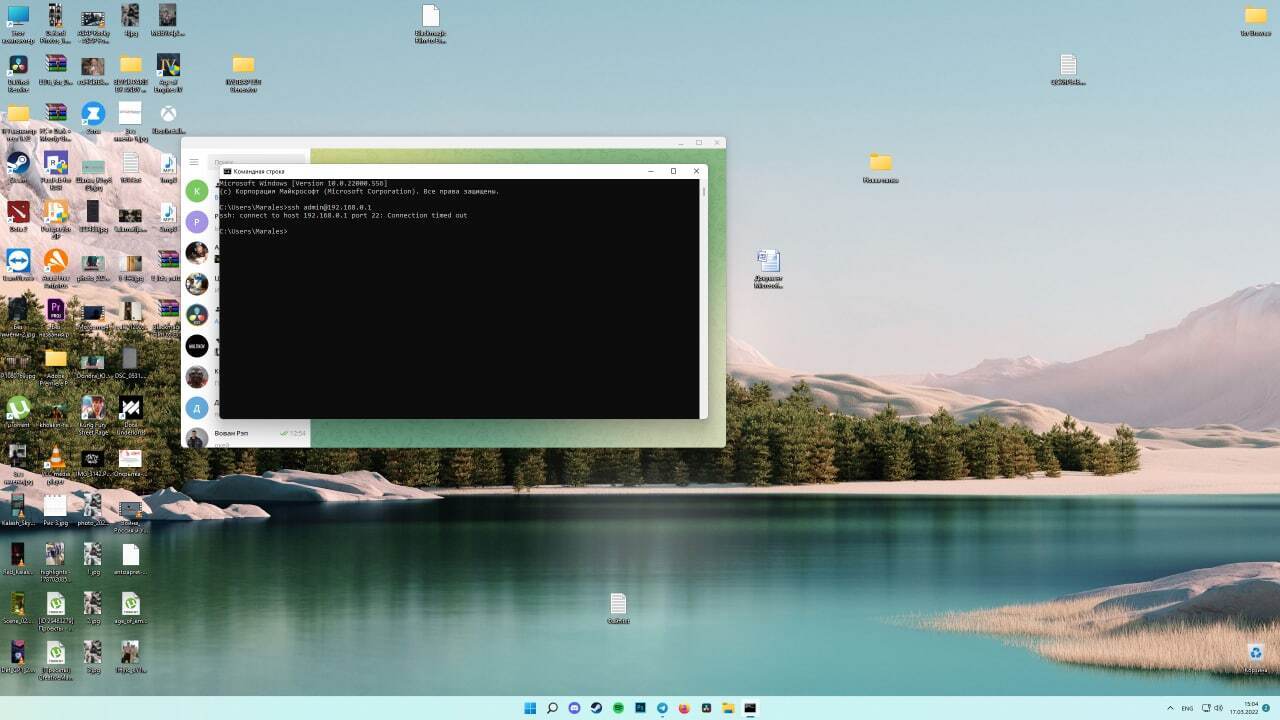1280x720 pixels.
Task: Click the Discord icon in the taskbar
Action: 574,708
